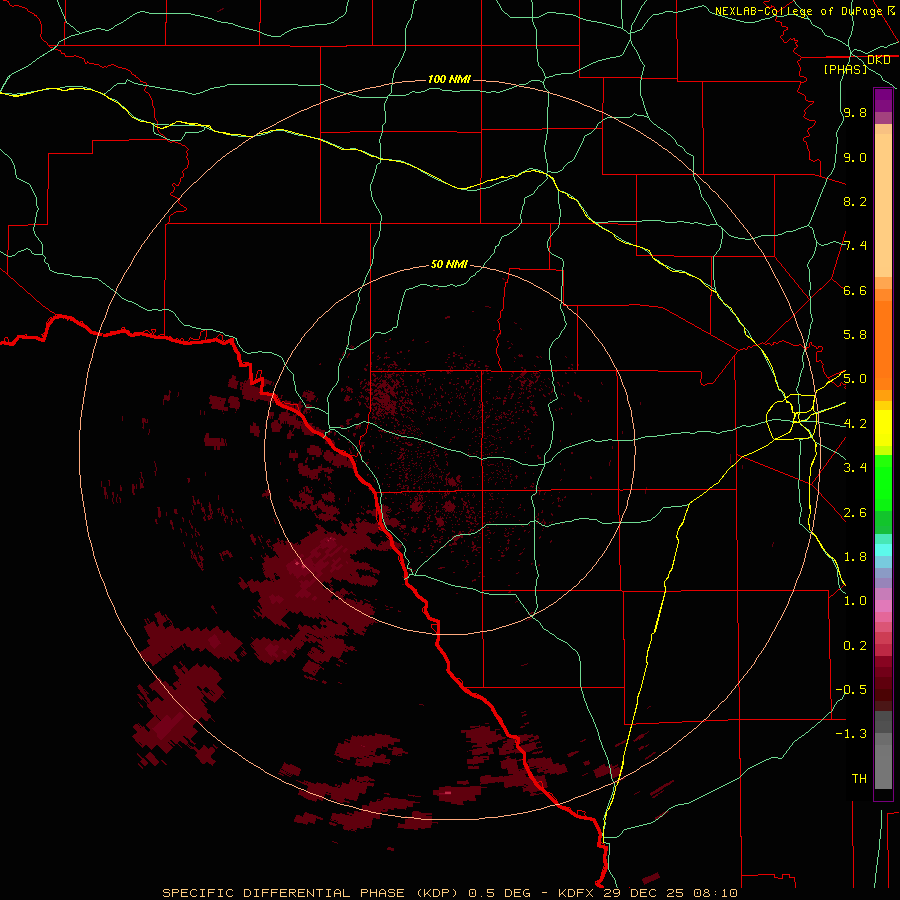The height and width of the screenshot is (900, 900).
Task: Click the yellow segment of the color bar
Action: (883, 428)
